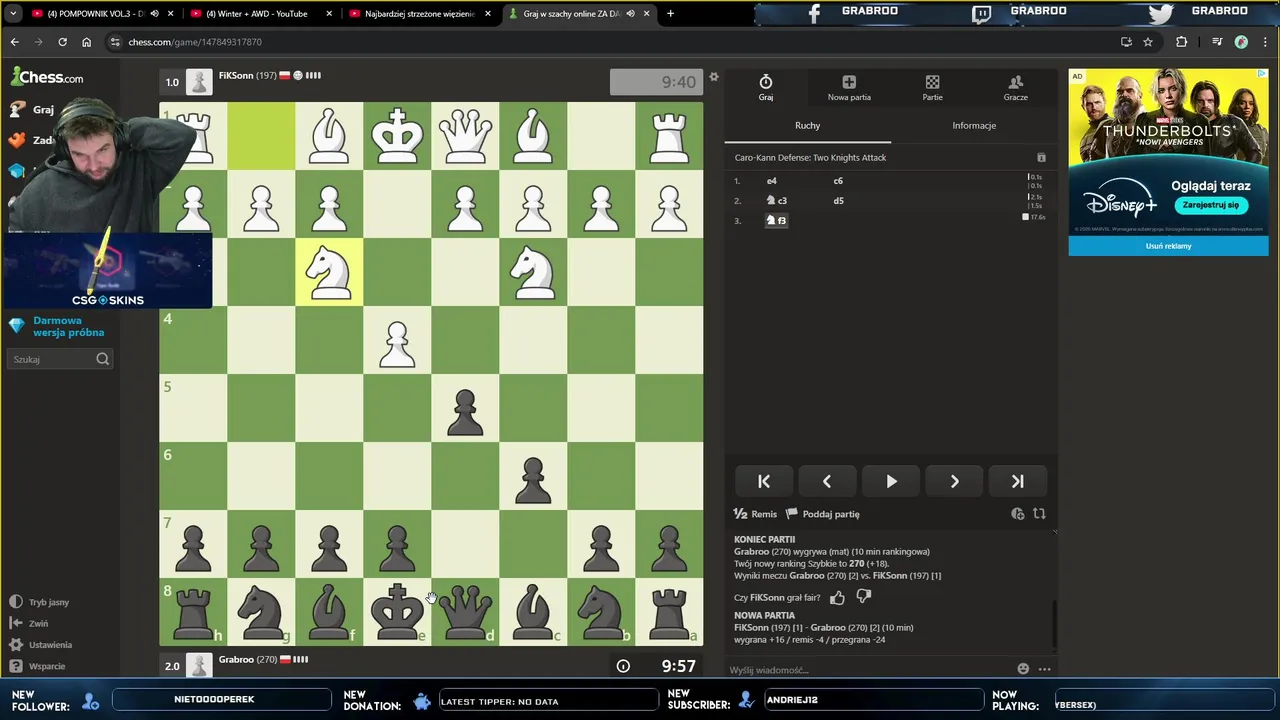Click Zarejestruj się in Disney+ ad
This screenshot has width=1280, height=720.
pyautogui.click(x=1210, y=204)
